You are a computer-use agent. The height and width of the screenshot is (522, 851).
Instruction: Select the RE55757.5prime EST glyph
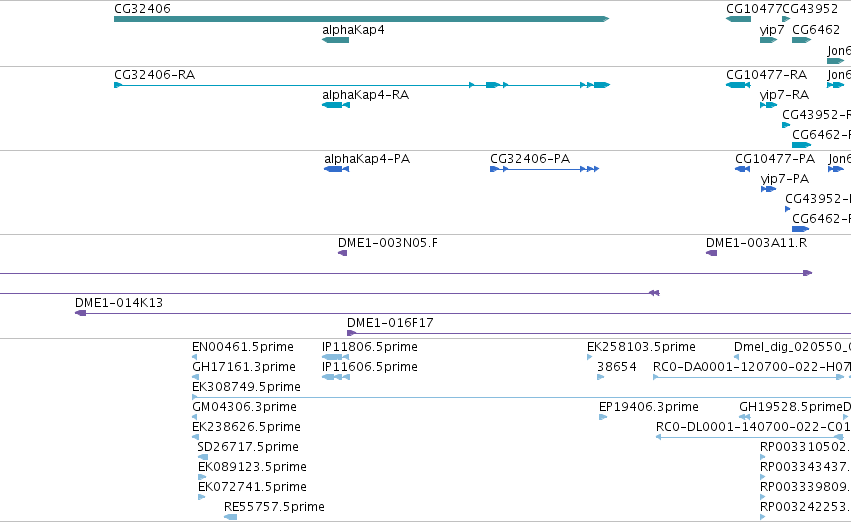click(x=231, y=517)
